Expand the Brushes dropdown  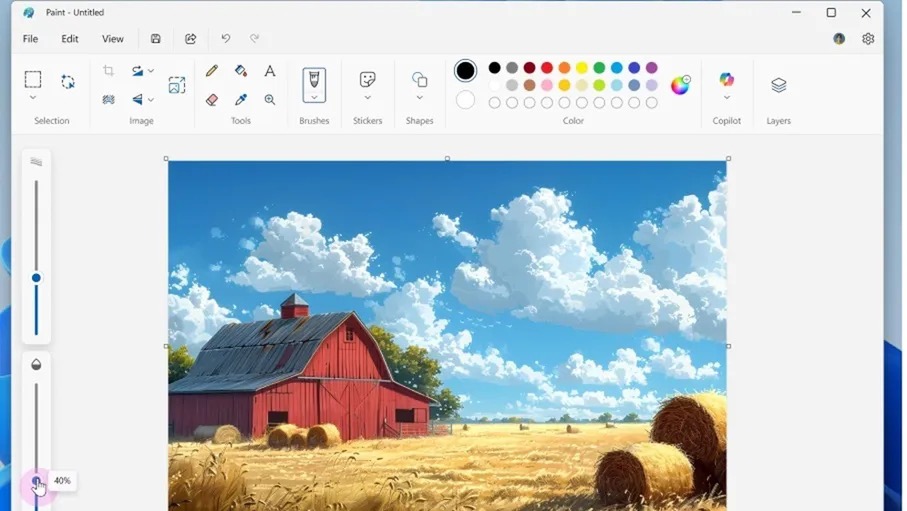[314, 98]
